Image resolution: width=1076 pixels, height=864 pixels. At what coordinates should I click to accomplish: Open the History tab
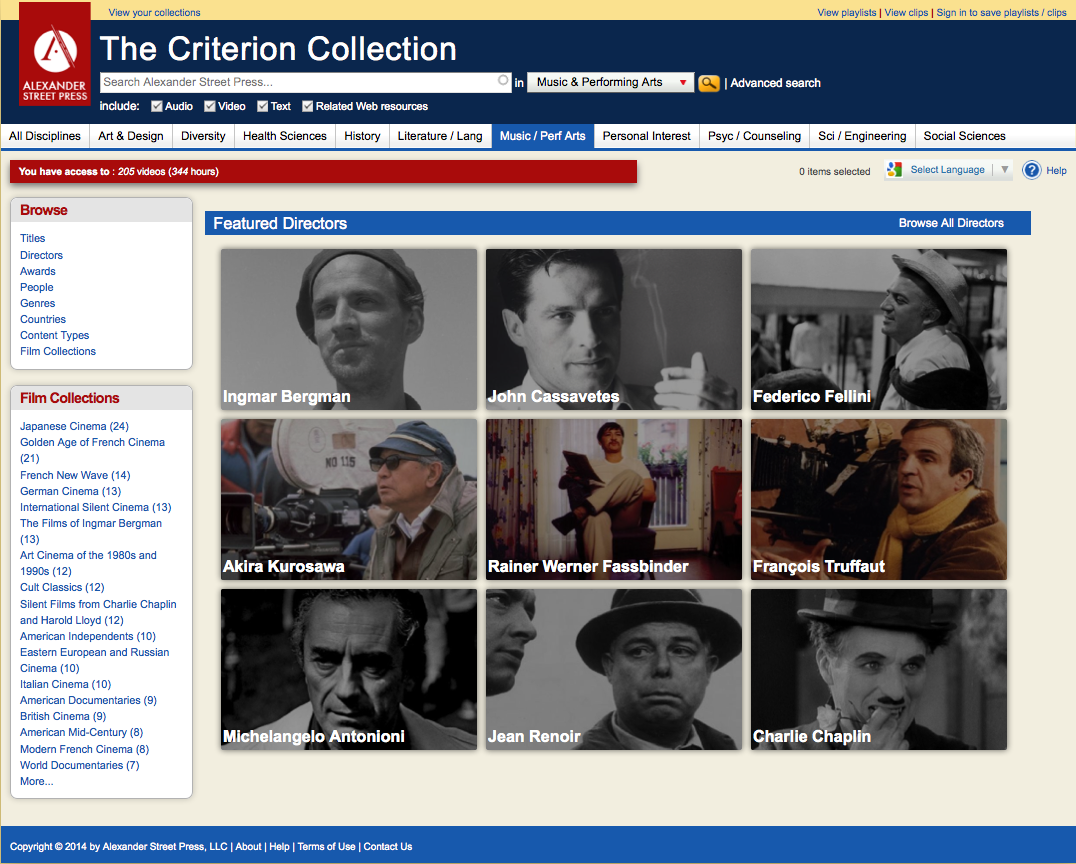(x=362, y=136)
